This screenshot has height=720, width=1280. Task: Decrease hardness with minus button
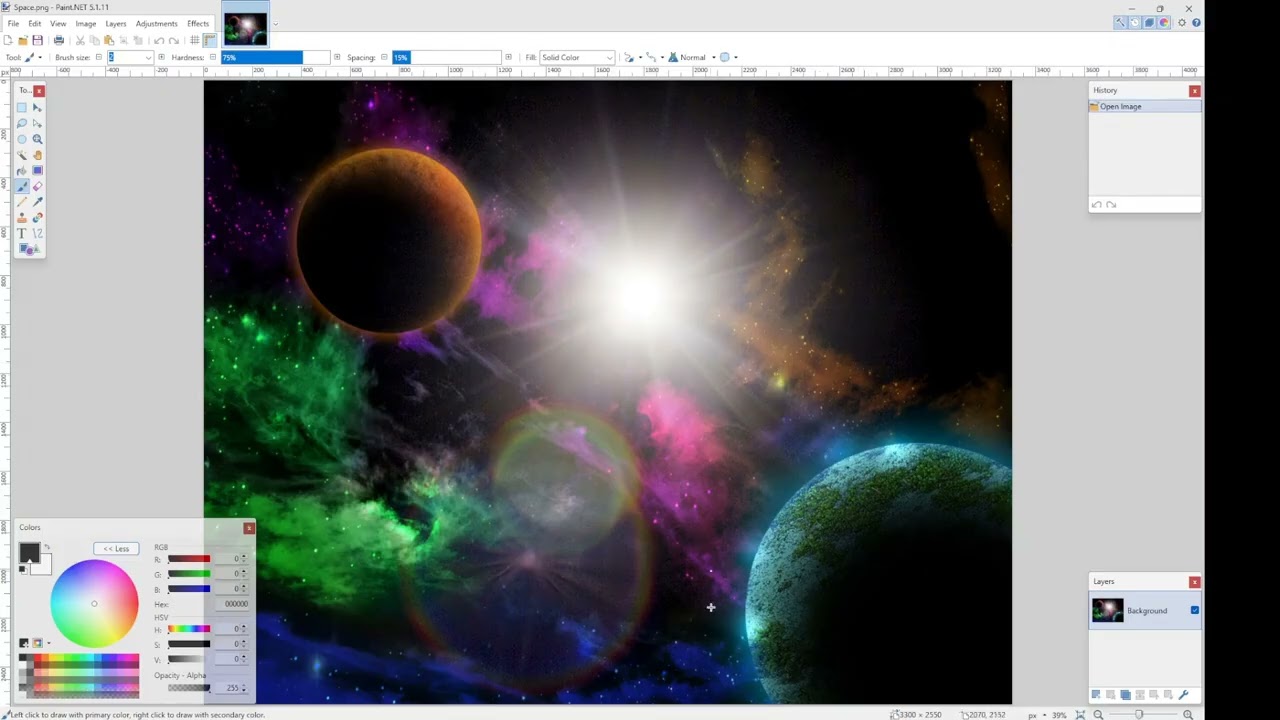point(212,57)
